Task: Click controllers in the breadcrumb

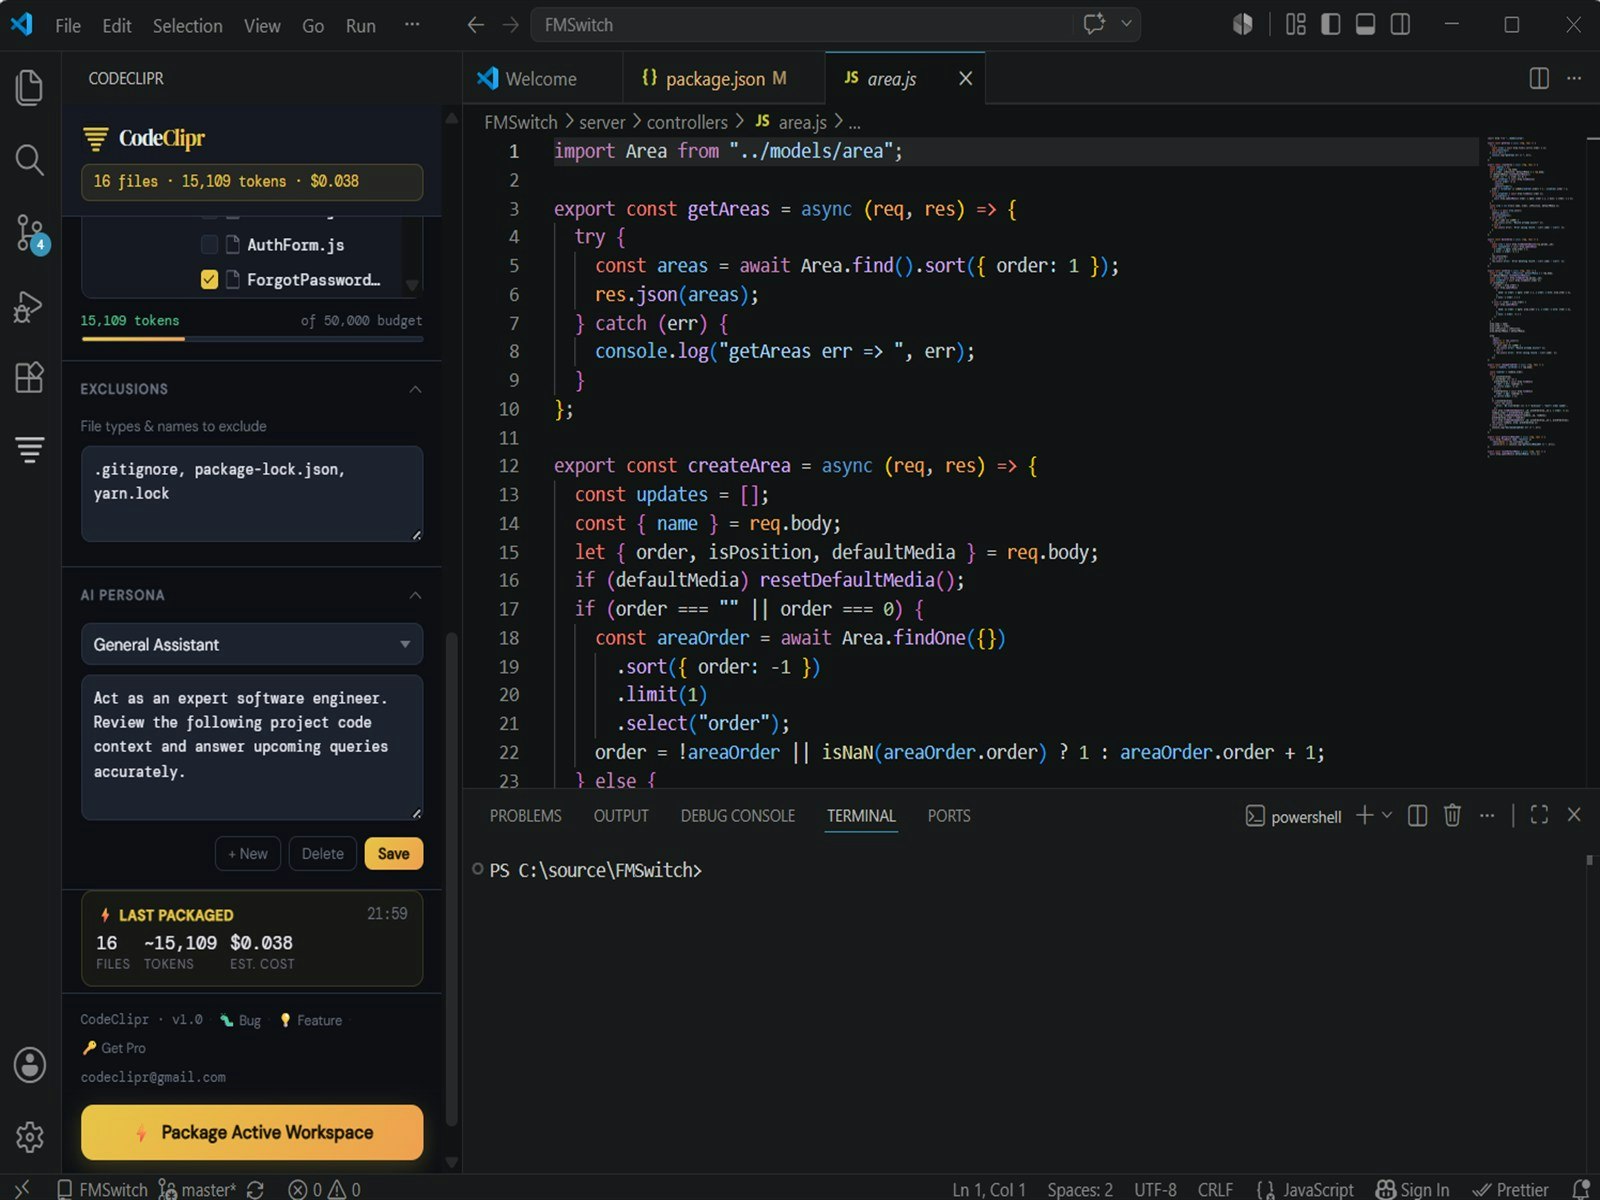Action: coord(687,122)
